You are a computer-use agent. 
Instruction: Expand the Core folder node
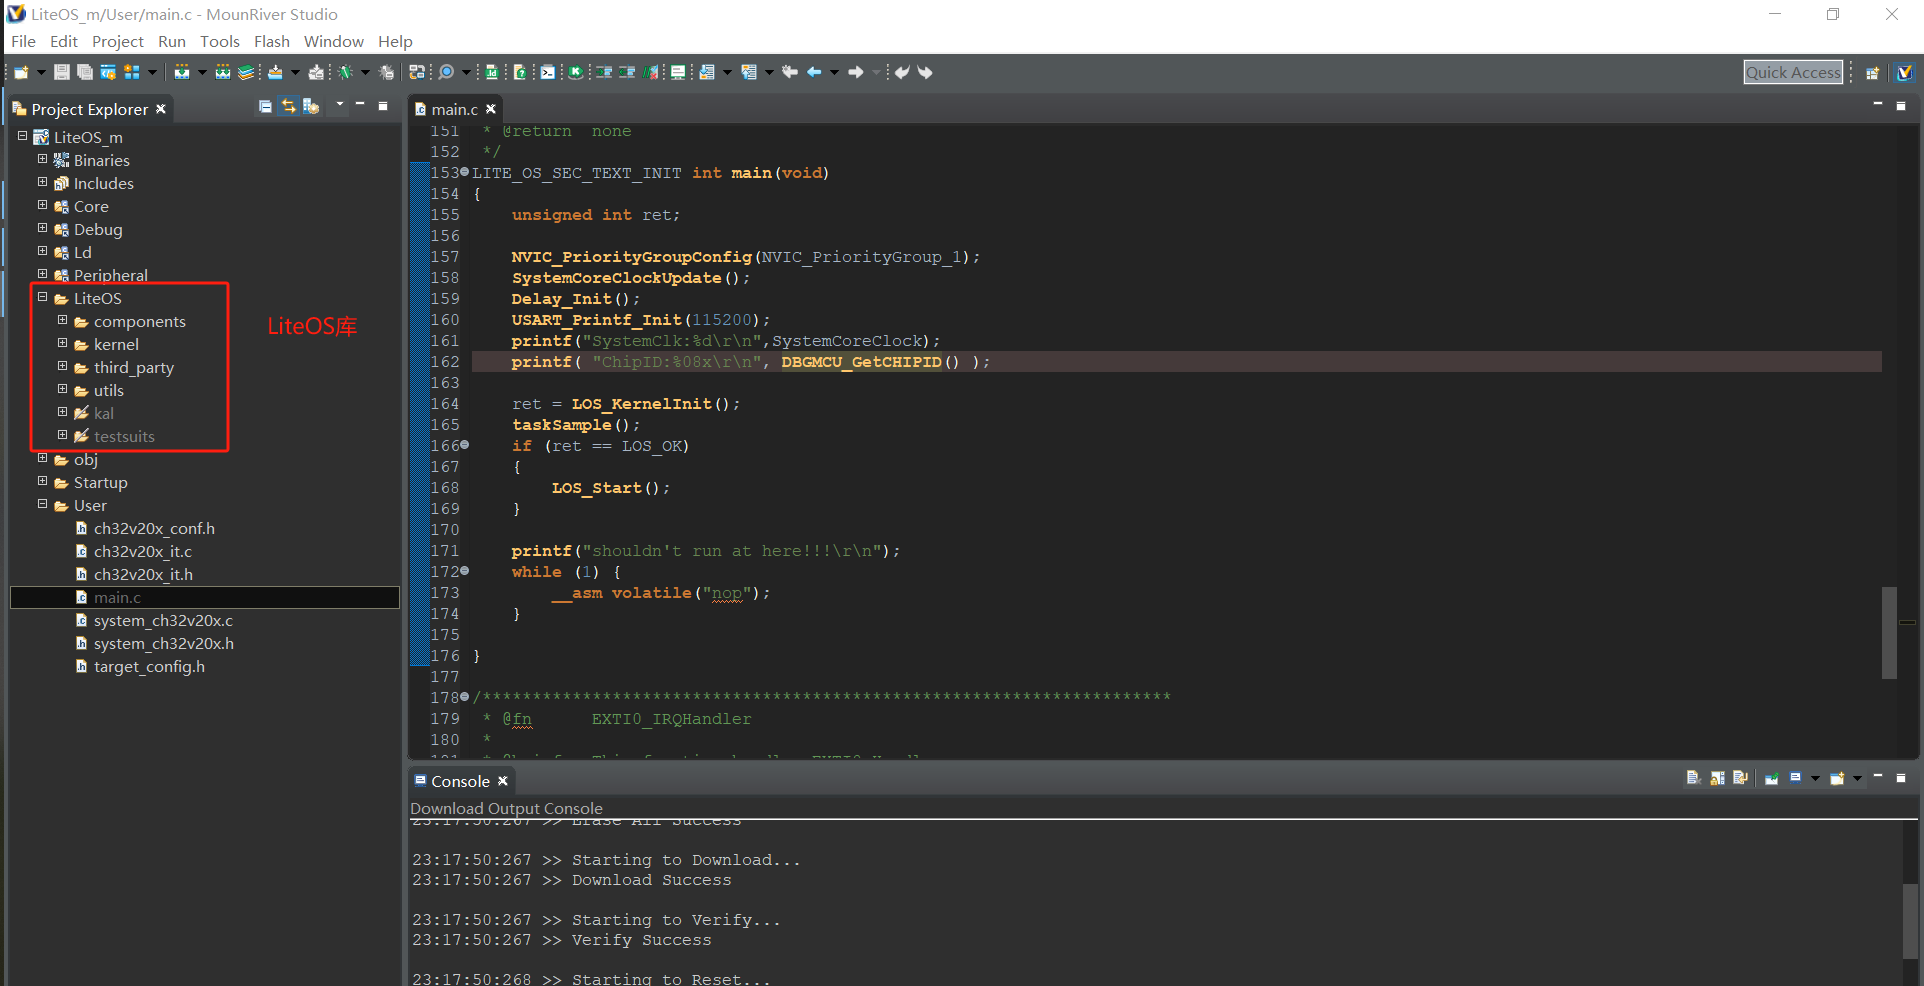click(x=42, y=205)
